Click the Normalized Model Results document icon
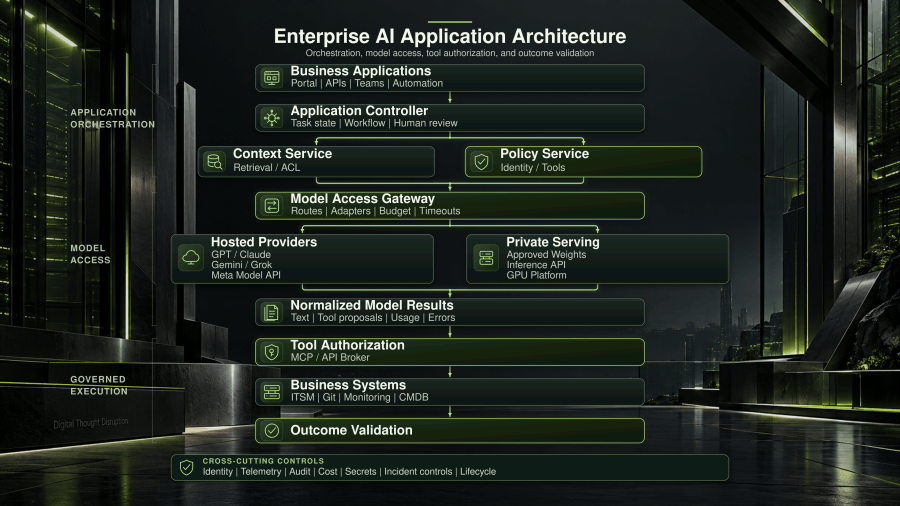Image resolution: width=900 pixels, height=506 pixels. tap(271, 312)
